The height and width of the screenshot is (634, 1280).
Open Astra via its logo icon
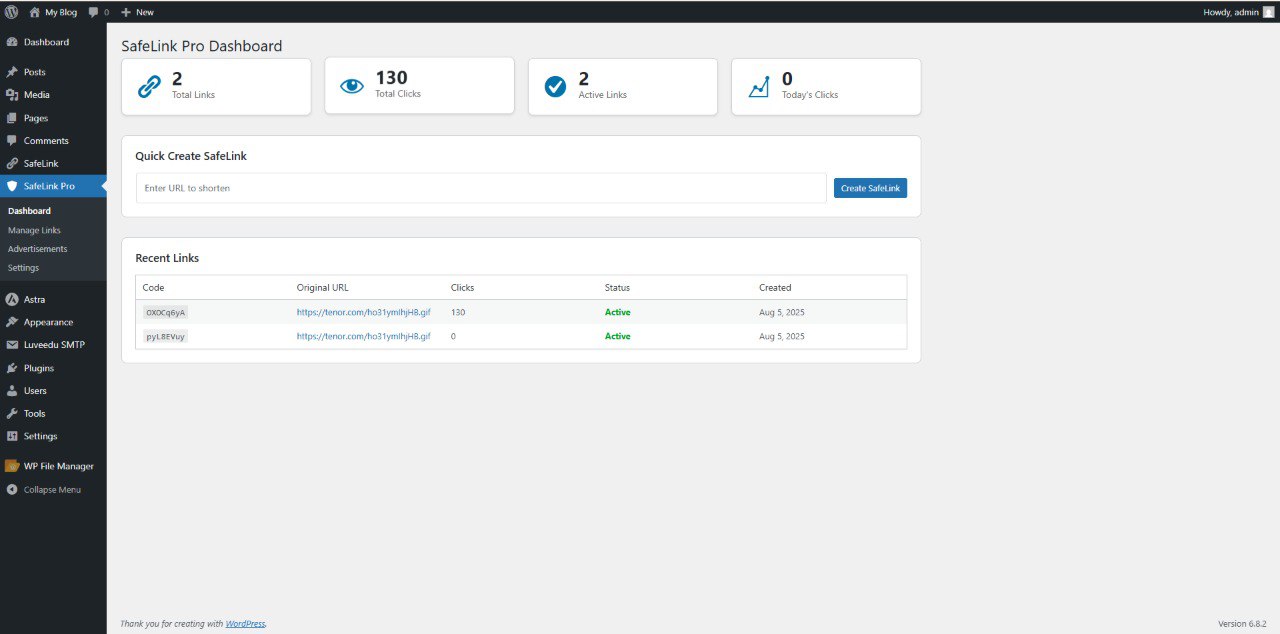[12, 299]
